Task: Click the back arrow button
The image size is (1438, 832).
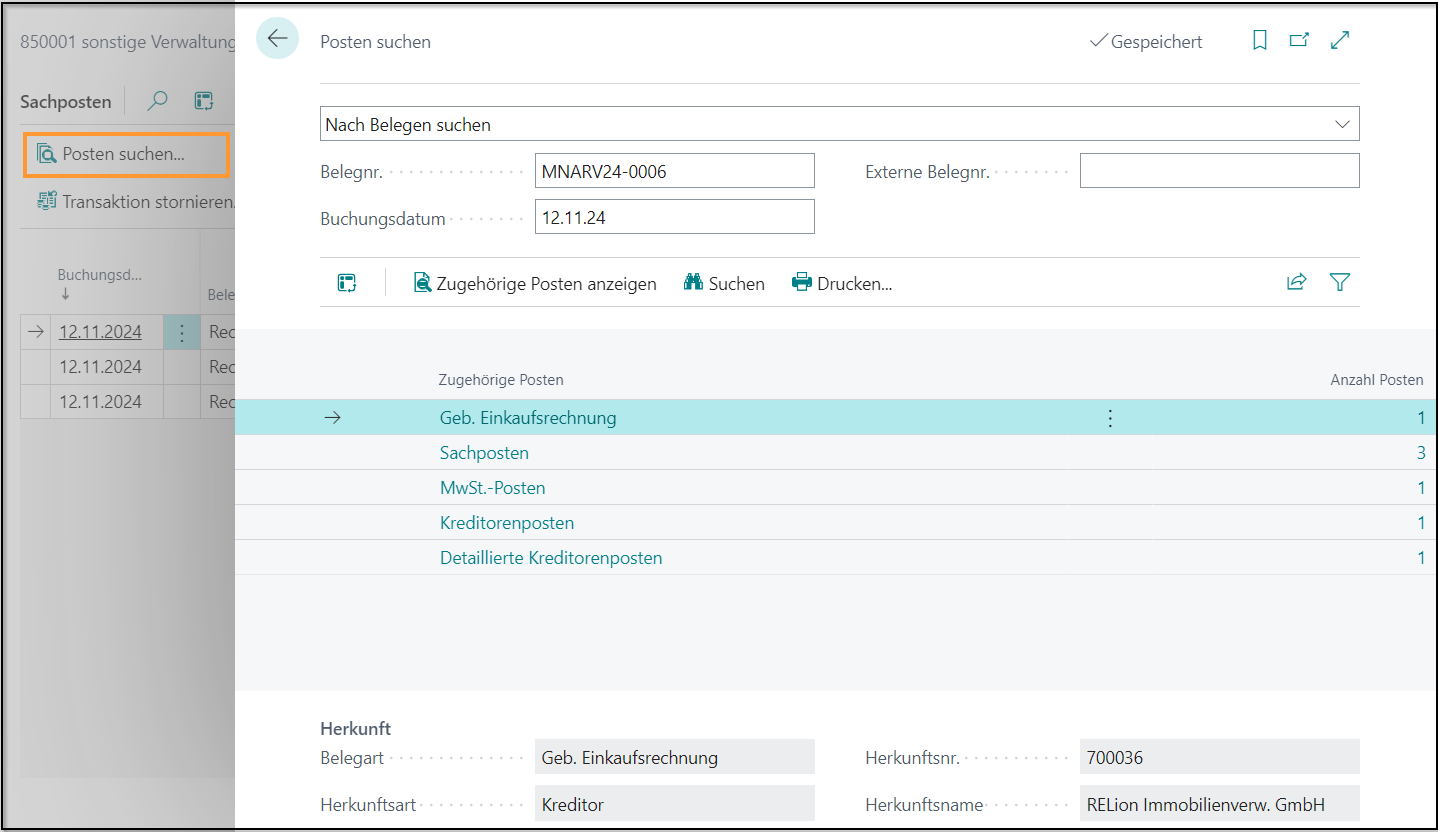Action: 277,39
